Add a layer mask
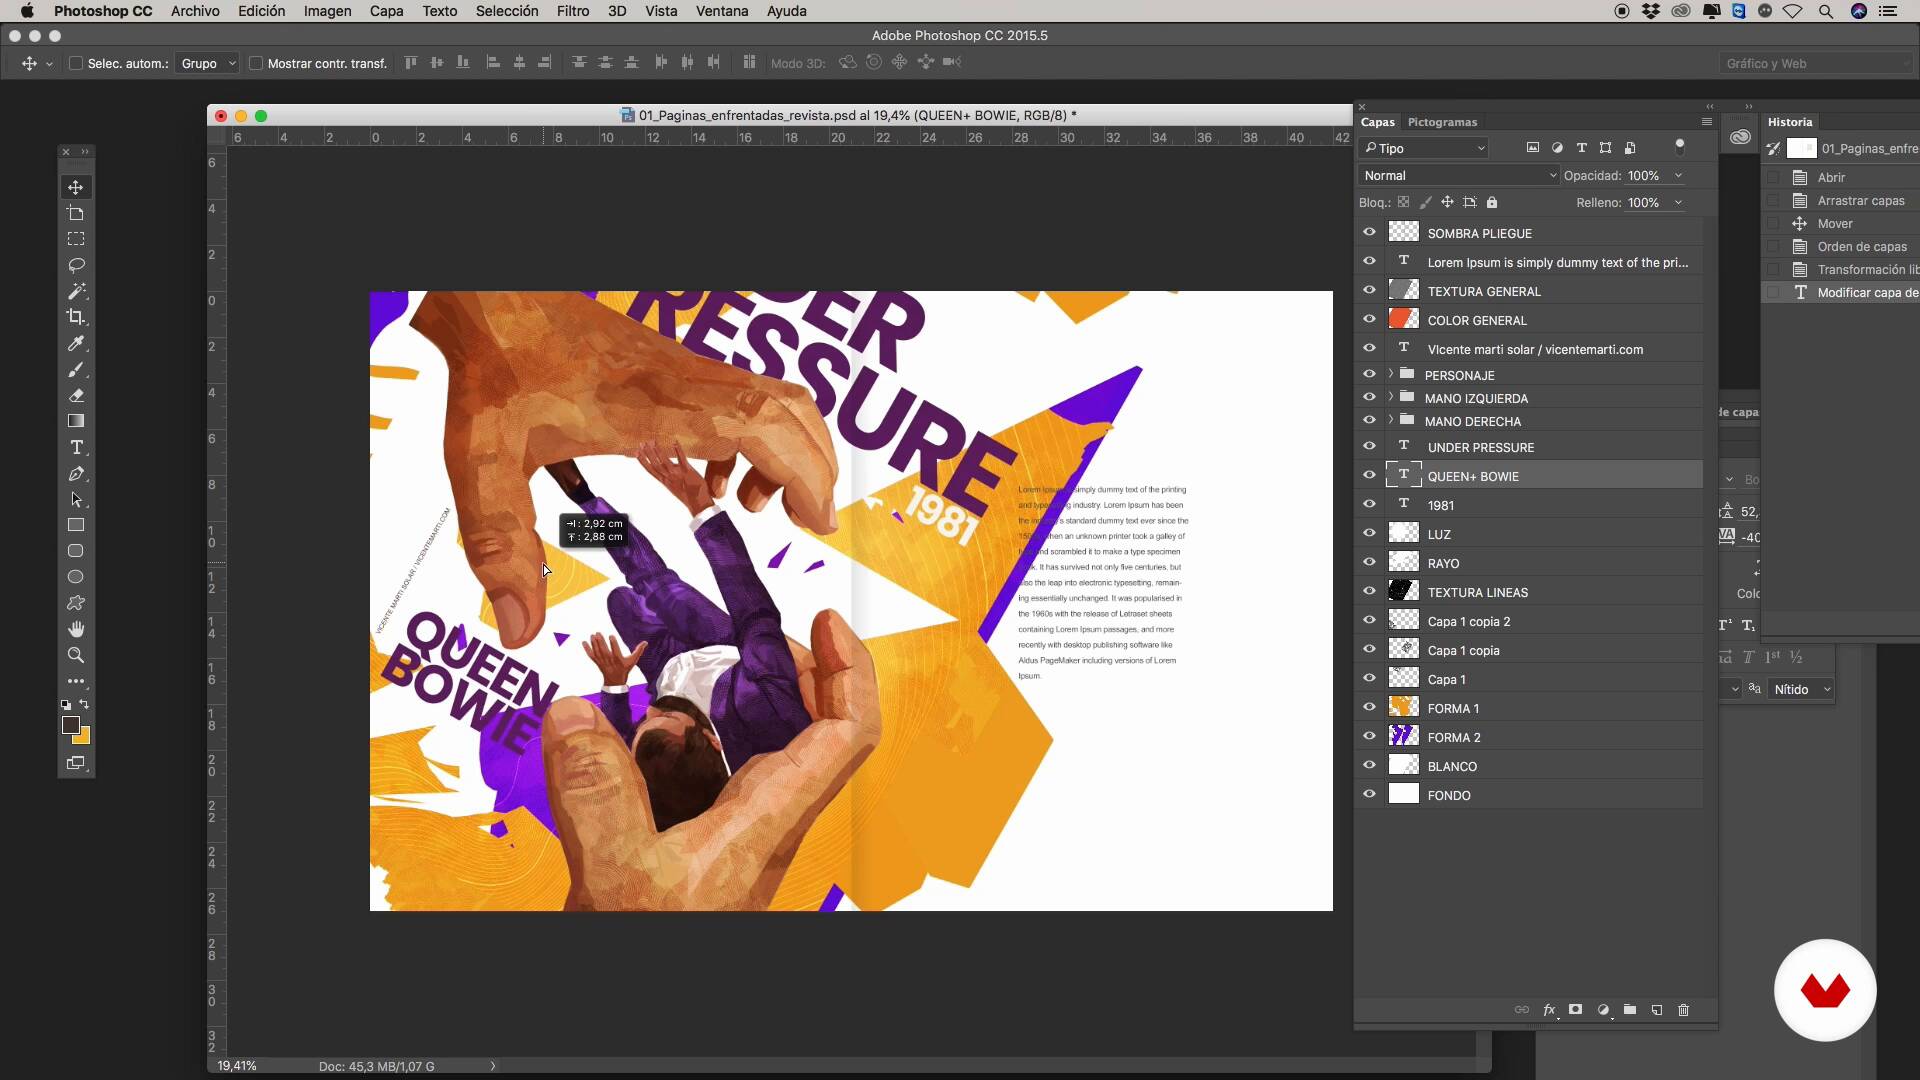The width and height of the screenshot is (1920, 1080). point(1576,1010)
